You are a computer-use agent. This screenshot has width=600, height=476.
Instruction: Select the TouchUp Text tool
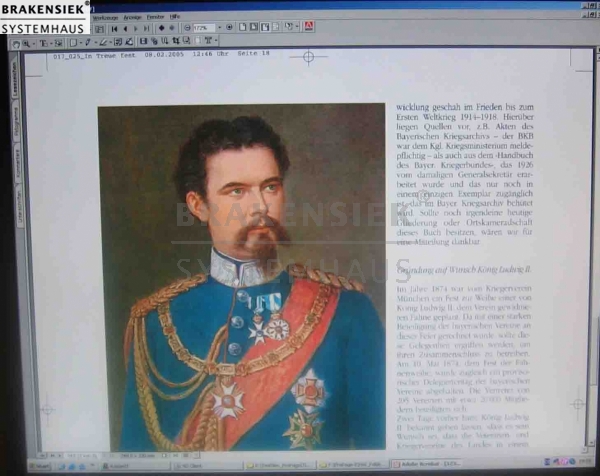(209, 40)
